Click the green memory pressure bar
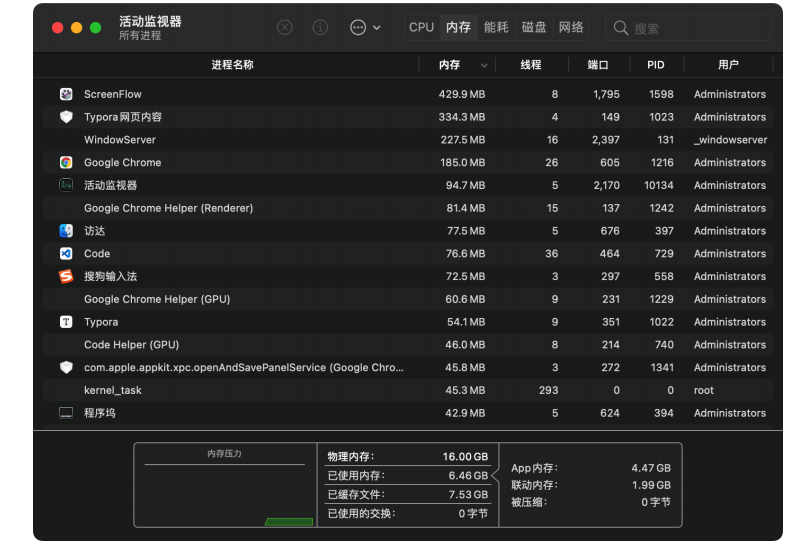 tap(289, 522)
